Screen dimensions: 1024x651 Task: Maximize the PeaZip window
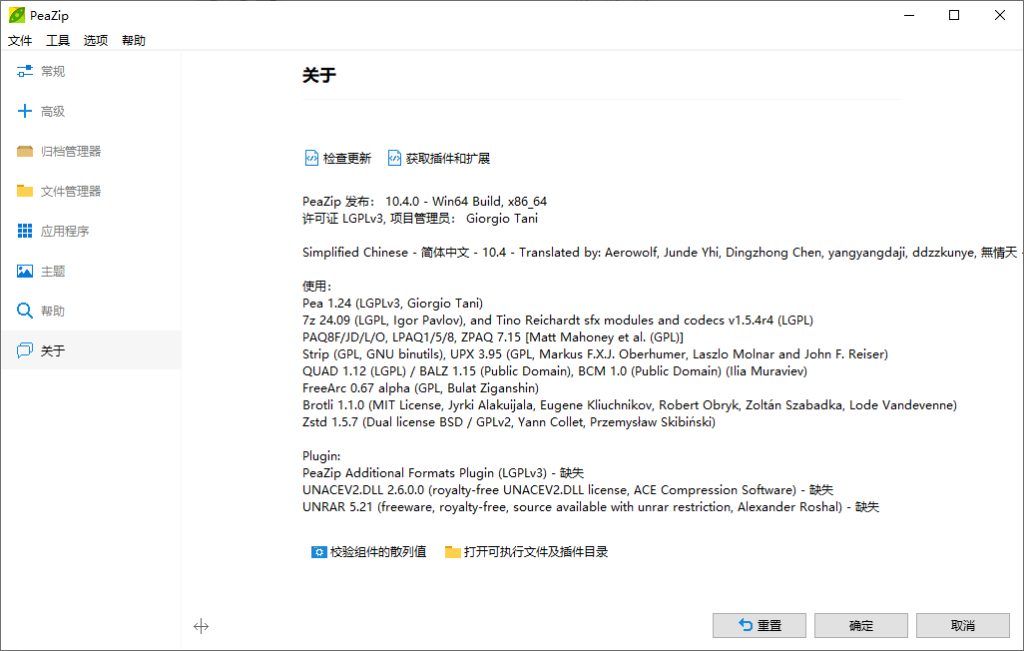(x=954, y=15)
